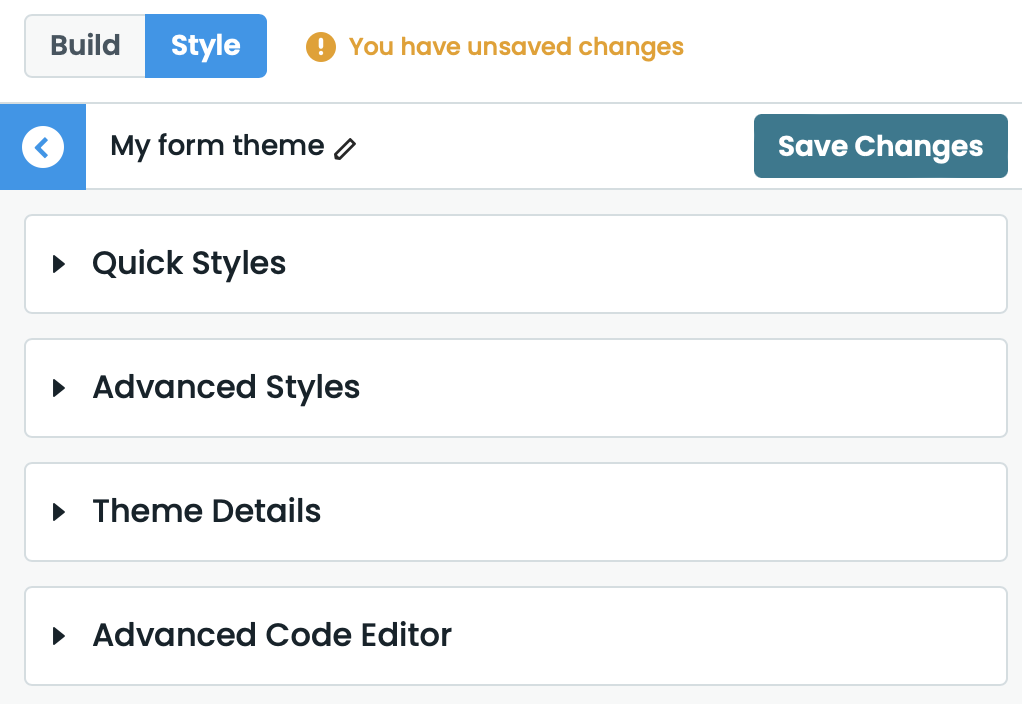Open the Quick Styles section label
This screenshot has width=1022, height=704.
(x=189, y=264)
